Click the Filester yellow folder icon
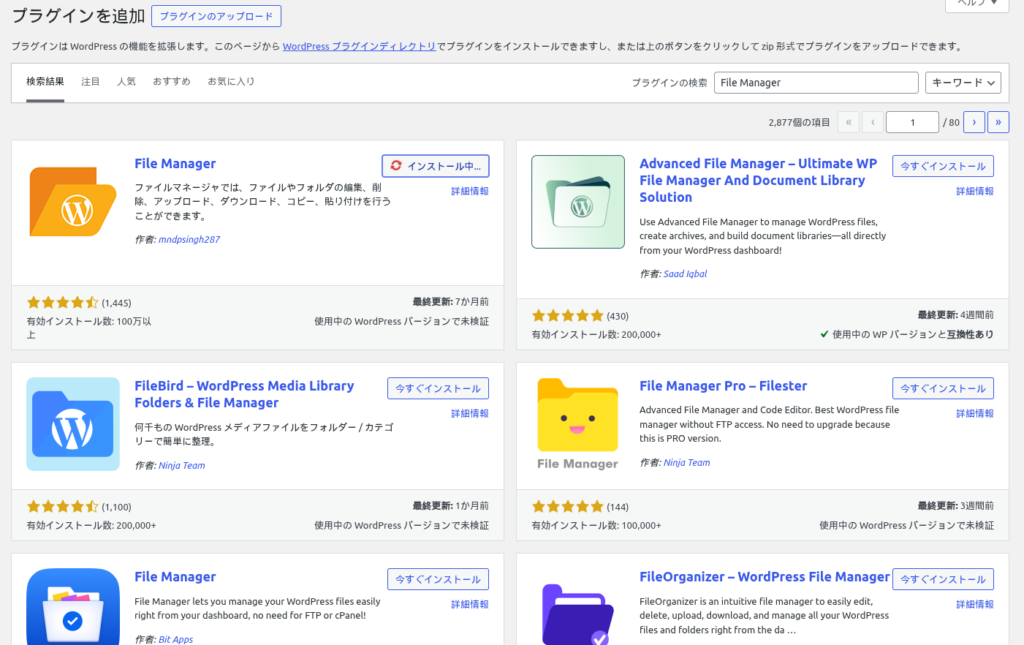This screenshot has width=1024, height=645. coord(578,415)
